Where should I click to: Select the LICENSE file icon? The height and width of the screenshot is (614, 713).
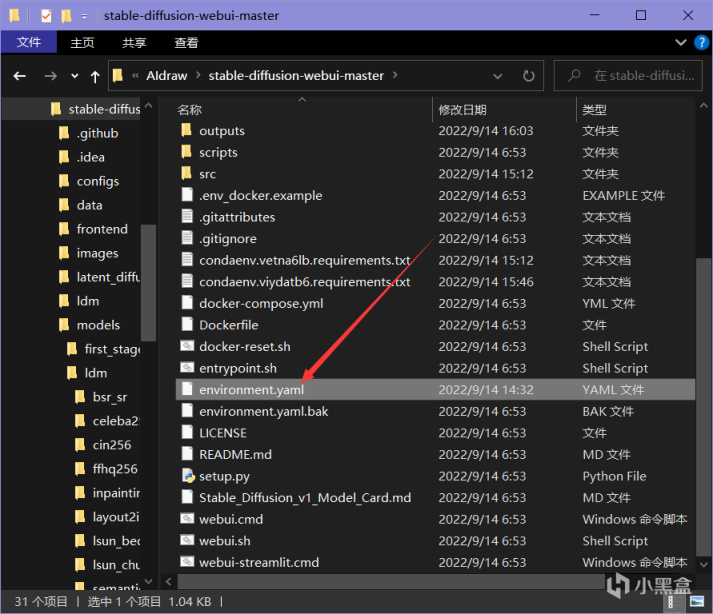pyautogui.click(x=187, y=433)
